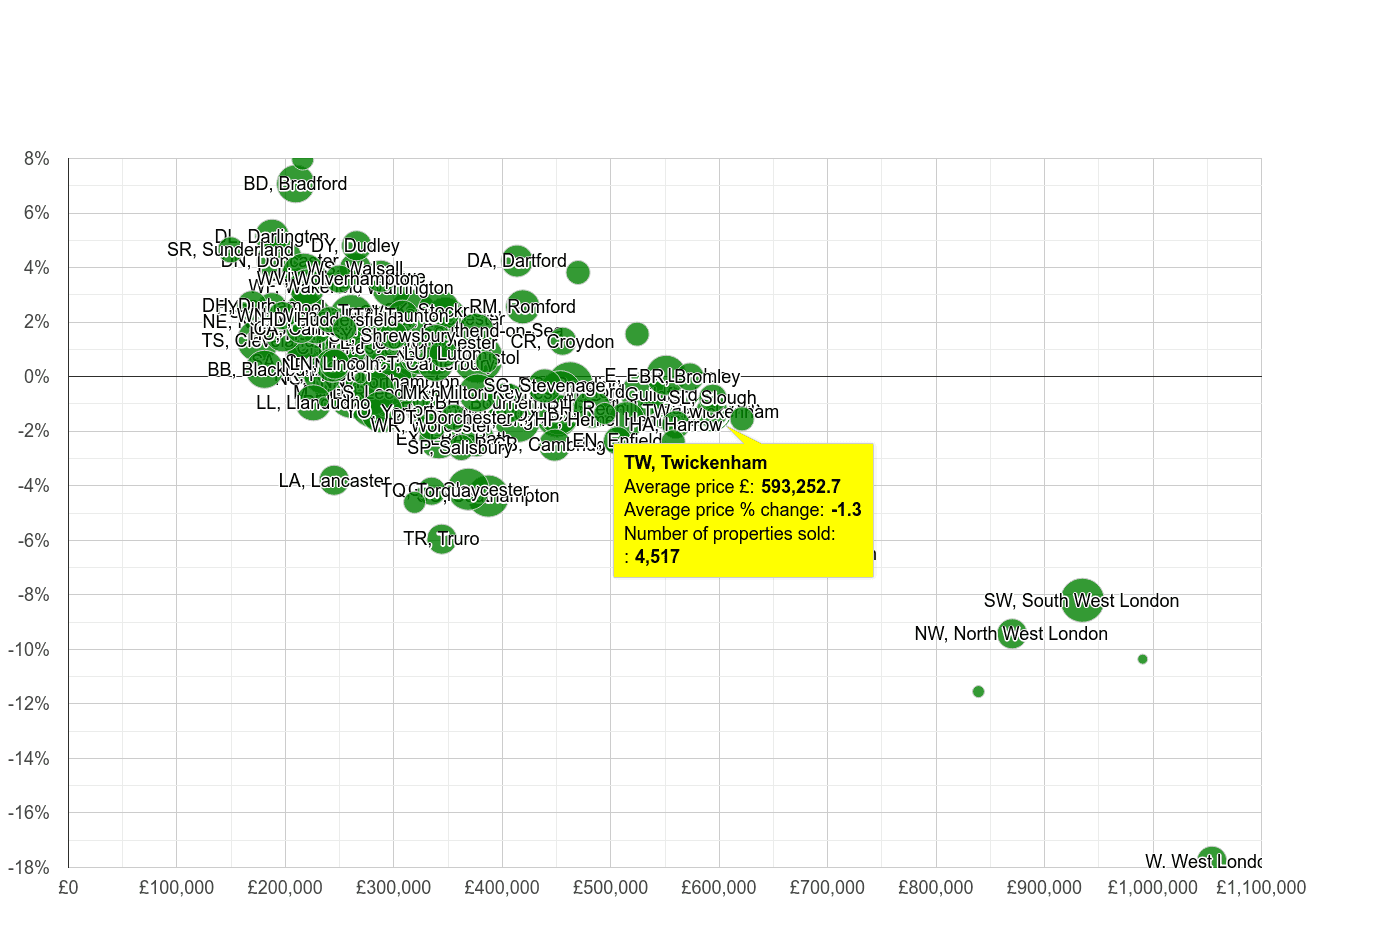Click the RM Romford label
This screenshot has width=1390, height=940.
pos(524,306)
